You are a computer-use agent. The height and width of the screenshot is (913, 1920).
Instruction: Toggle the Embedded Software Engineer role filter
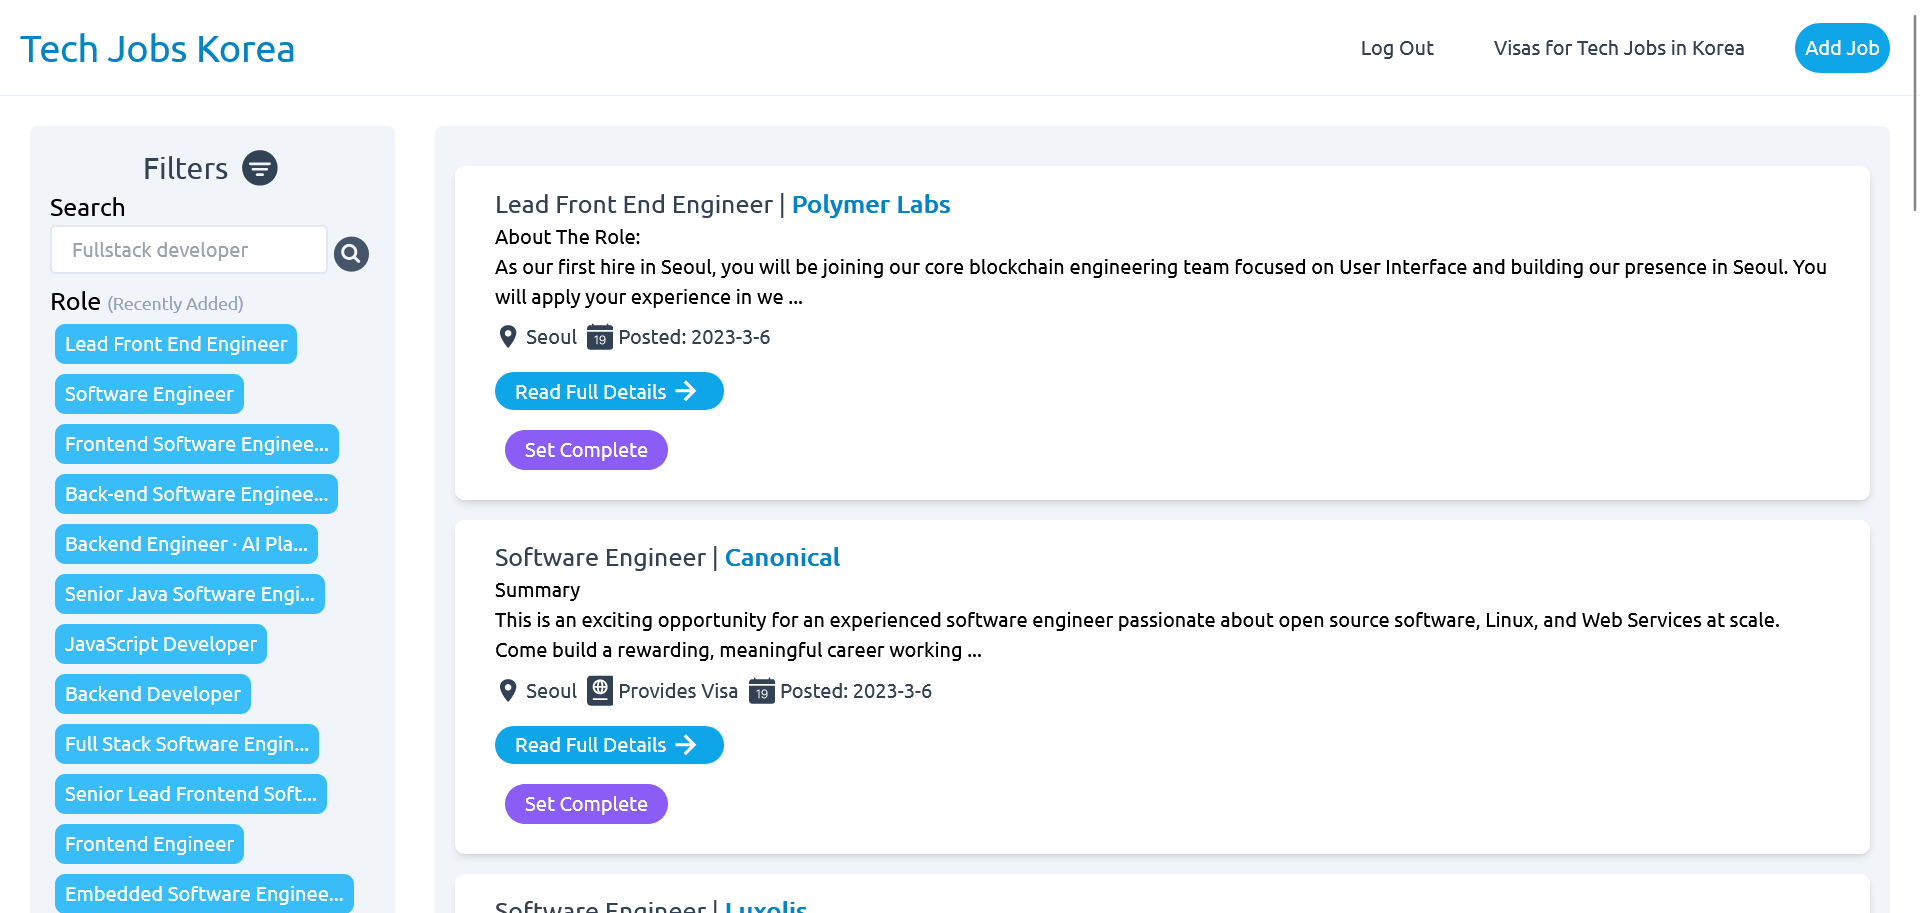point(204,893)
